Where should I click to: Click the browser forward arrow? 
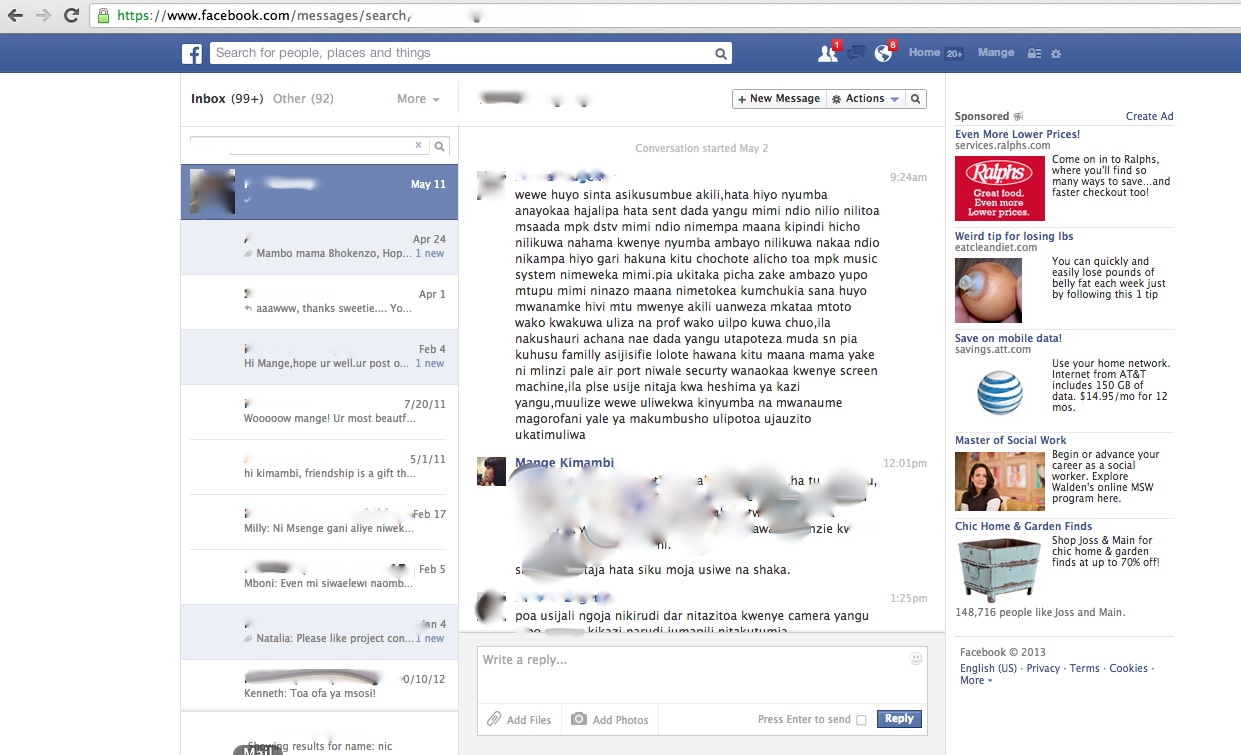(43, 15)
